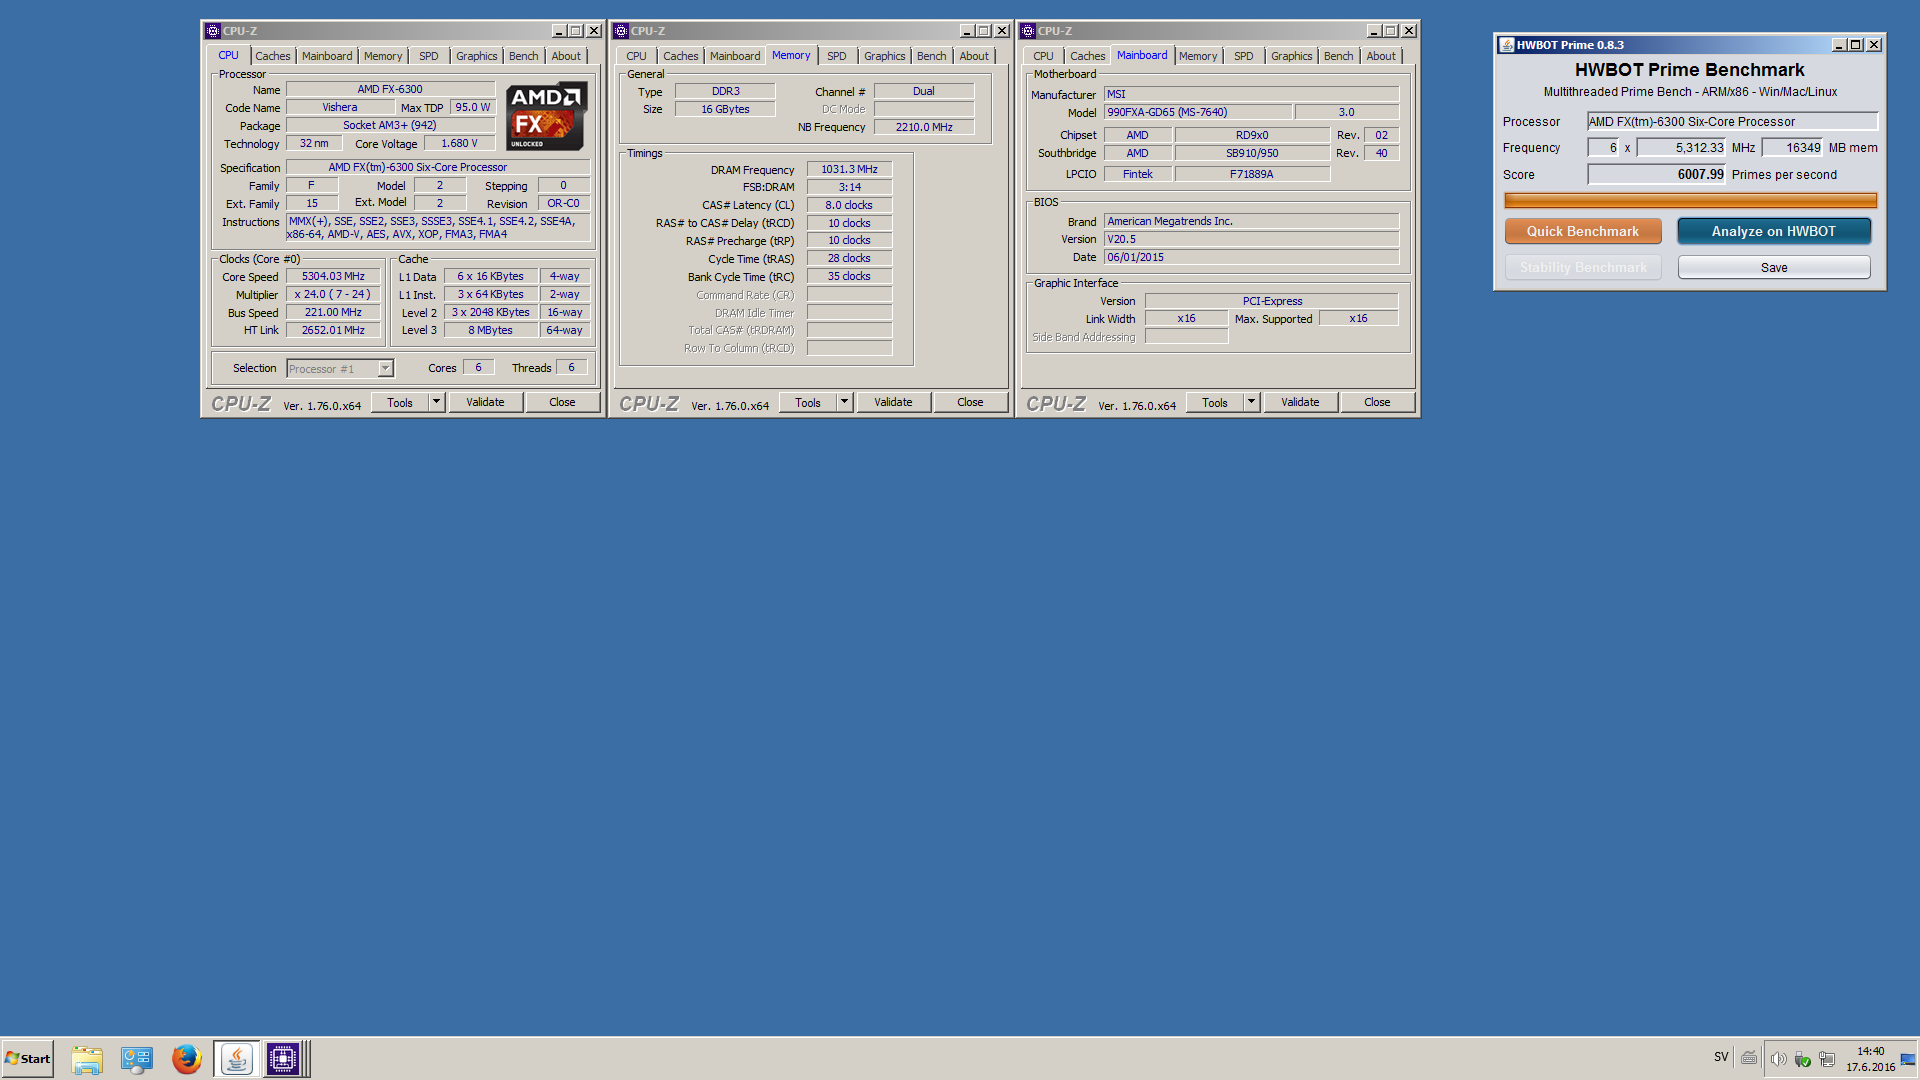Open About tab in first CPU-Z window
Image resolution: width=1920 pixels, height=1080 pixels.
point(566,56)
